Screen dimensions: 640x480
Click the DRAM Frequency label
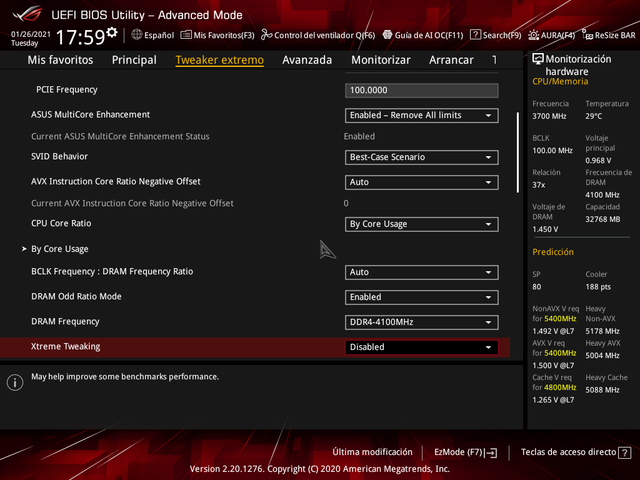[65, 322]
